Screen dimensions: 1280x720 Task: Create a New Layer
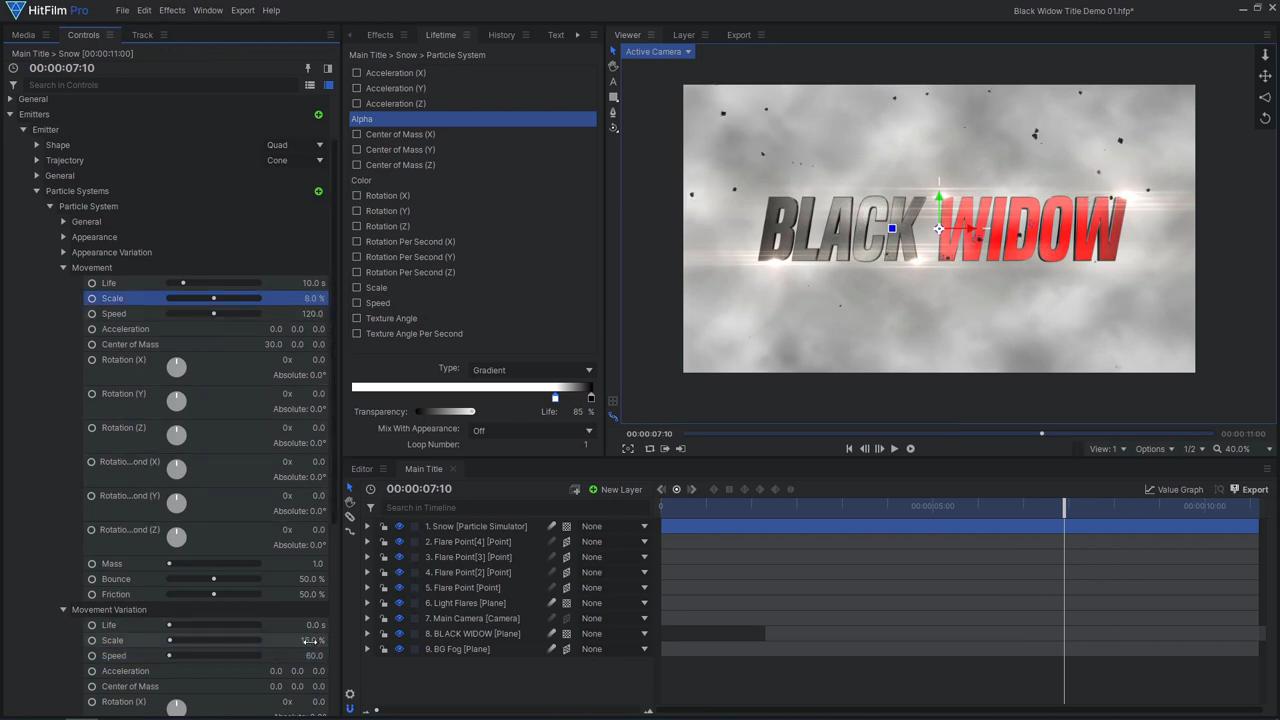pos(615,490)
